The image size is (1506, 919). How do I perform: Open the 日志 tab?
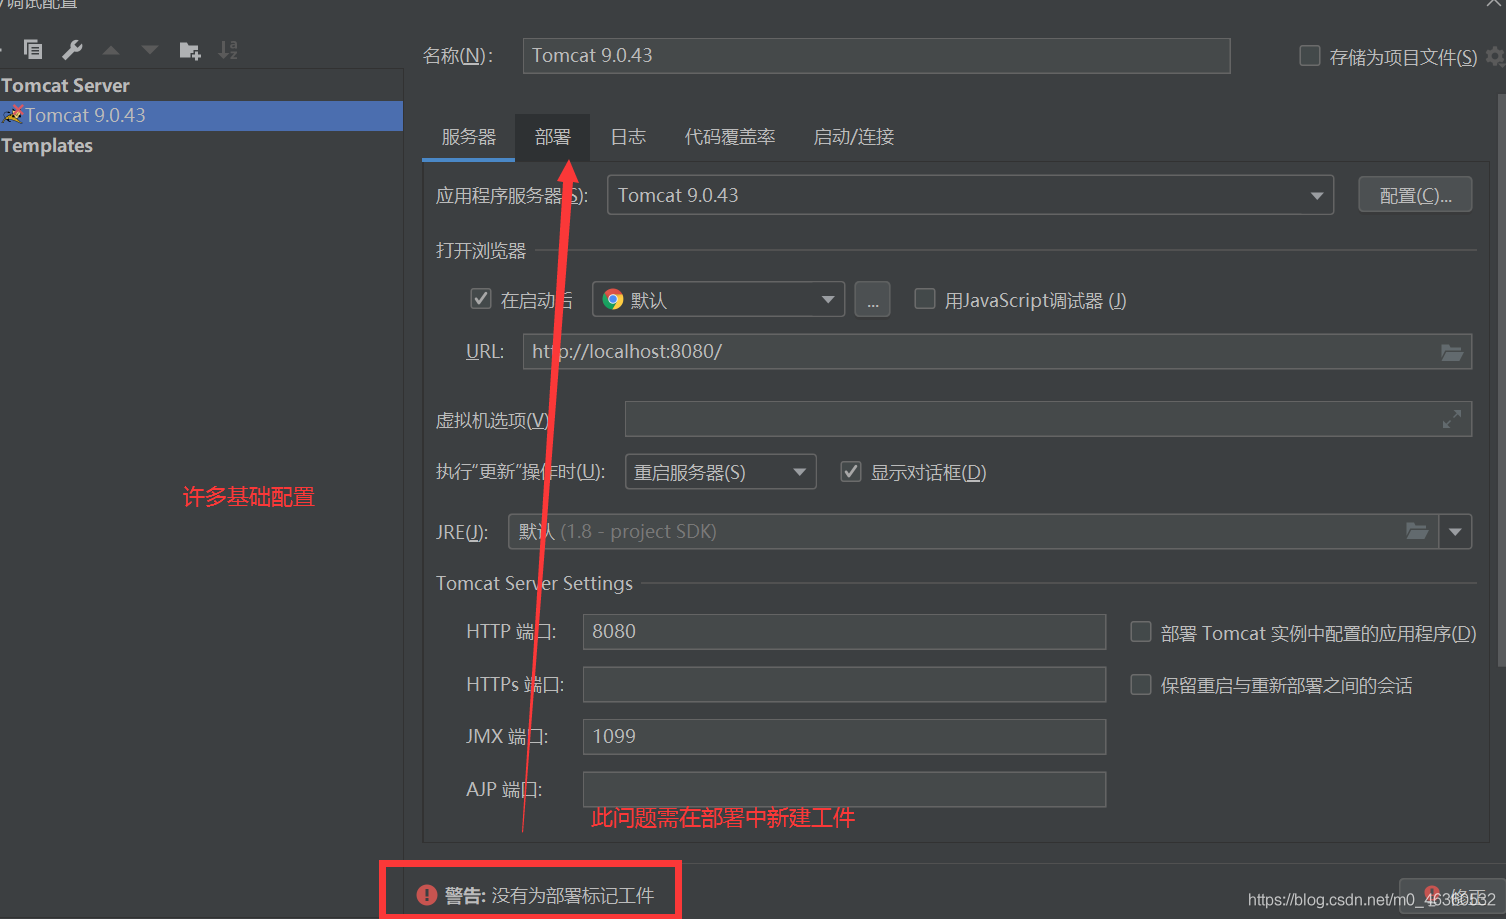(628, 137)
